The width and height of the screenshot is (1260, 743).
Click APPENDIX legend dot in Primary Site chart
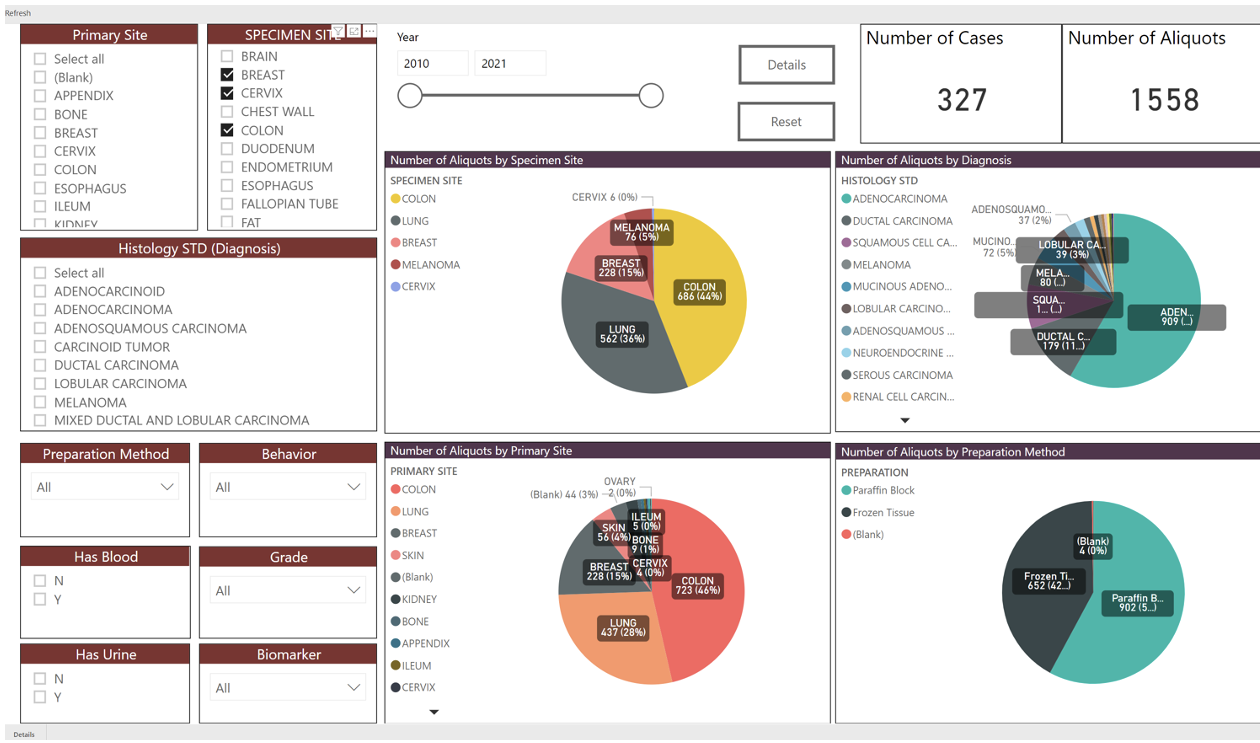tap(396, 644)
